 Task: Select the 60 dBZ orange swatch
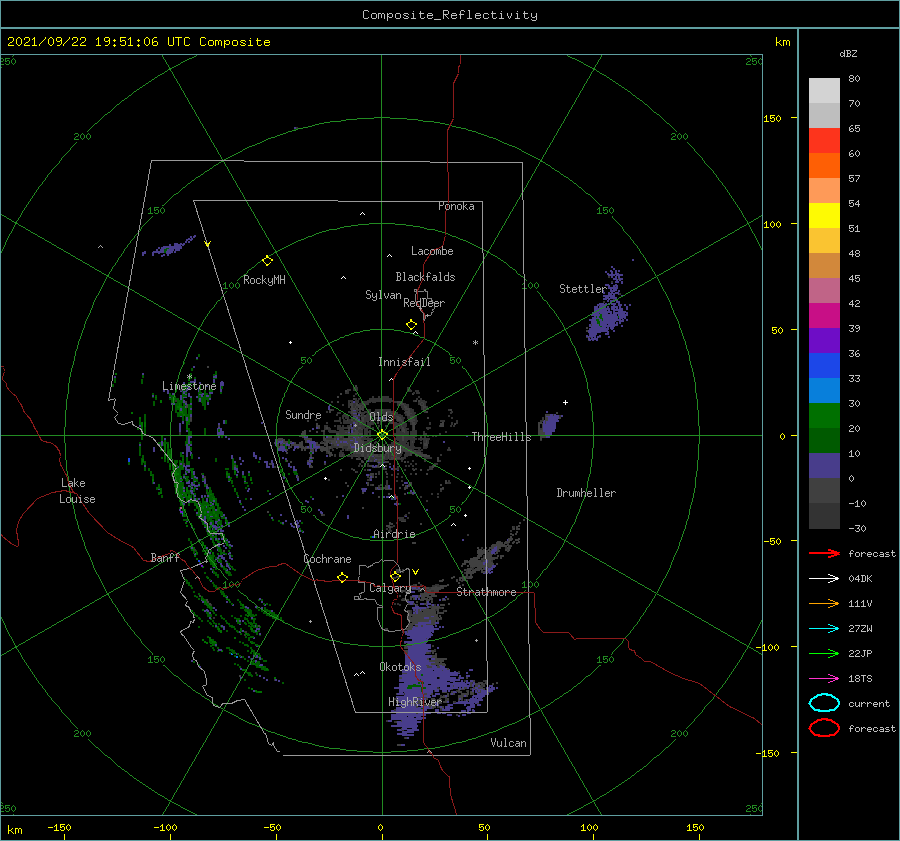click(824, 165)
